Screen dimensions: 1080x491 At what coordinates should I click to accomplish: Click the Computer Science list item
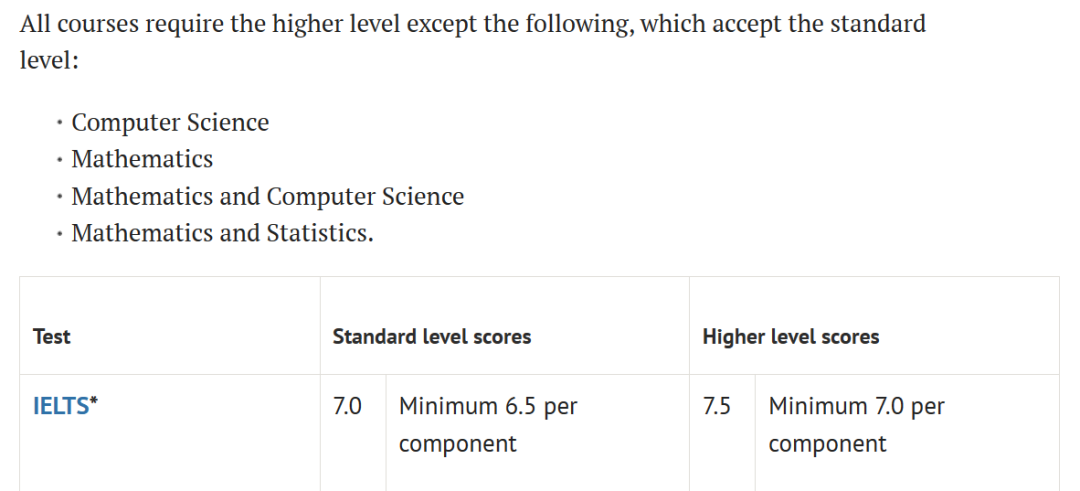coord(170,123)
